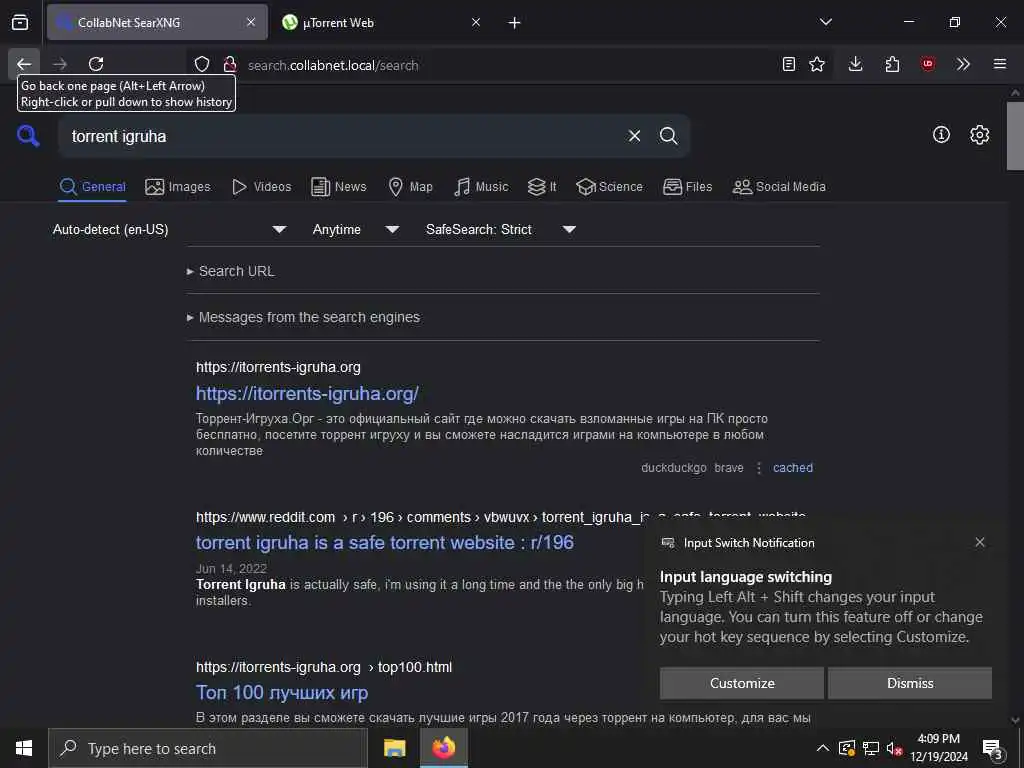The image size is (1024, 768).
Task: Open the Anytime time range dropdown
Action: point(356,229)
